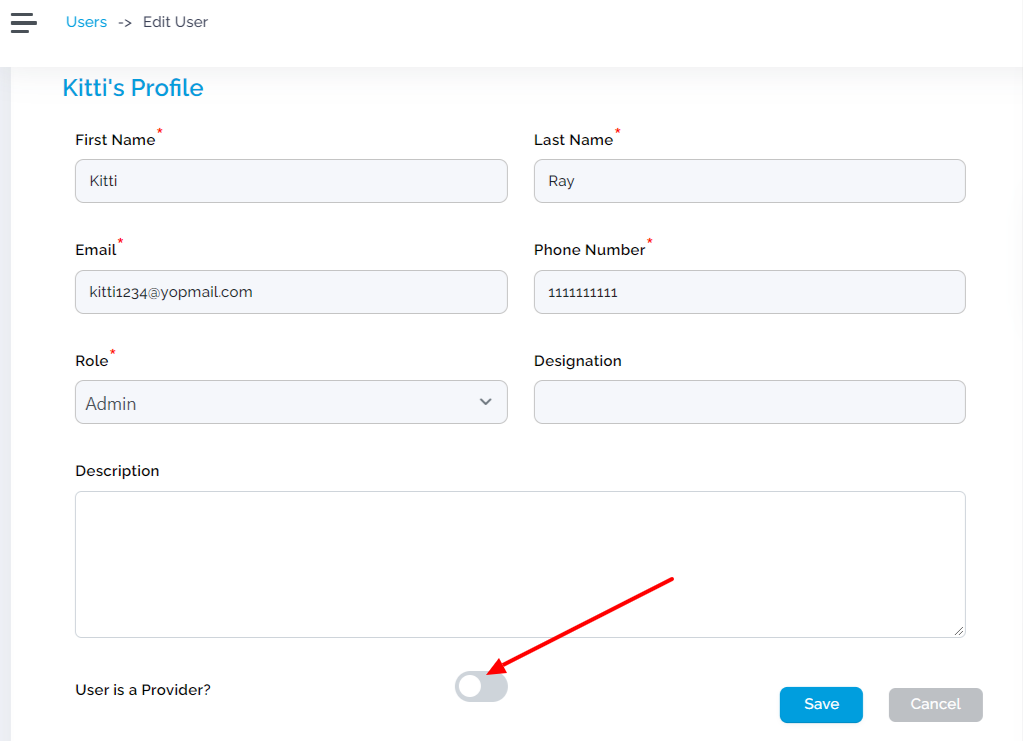Save the user profile changes
This screenshot has width=1023, height=741.
821,704
